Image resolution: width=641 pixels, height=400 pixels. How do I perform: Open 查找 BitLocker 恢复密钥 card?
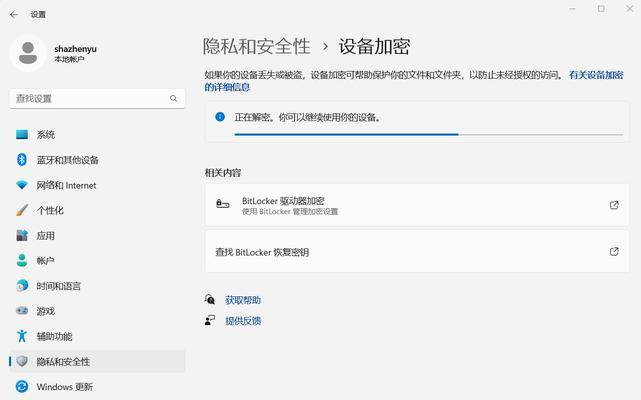pyautogui.click(x=417, y=252)
